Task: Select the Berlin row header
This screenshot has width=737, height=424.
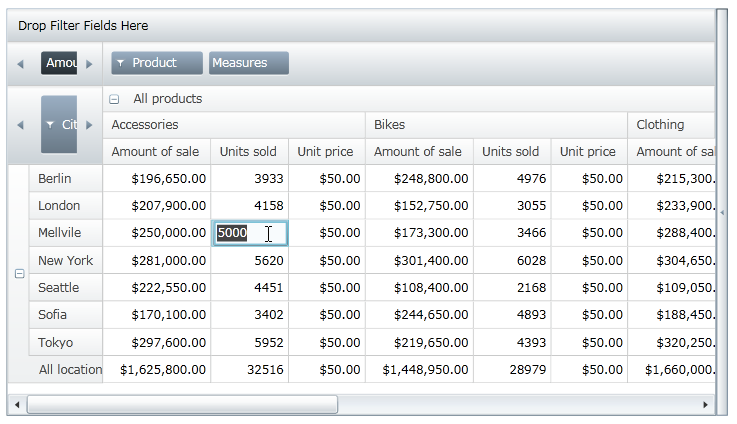Action: [65, 178]
